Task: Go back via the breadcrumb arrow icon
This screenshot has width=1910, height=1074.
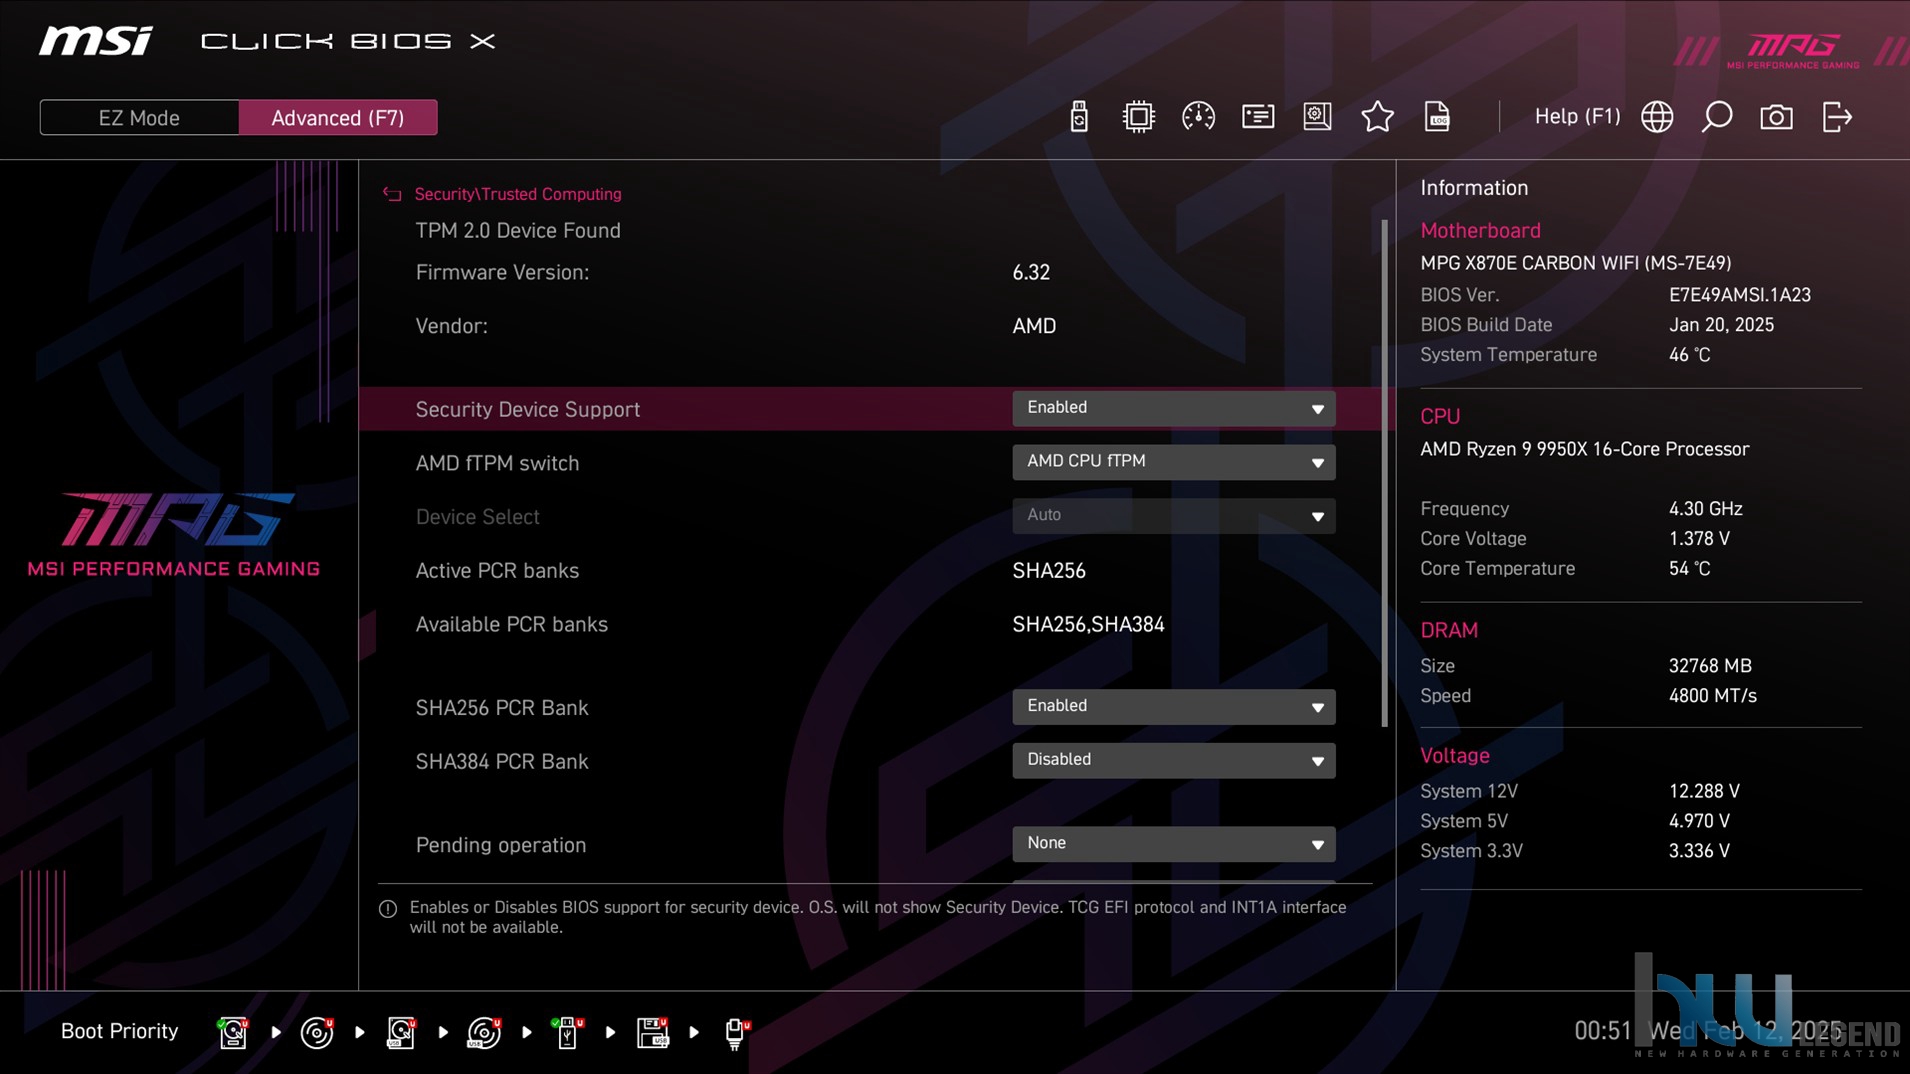Action: (x=392, y=194)
